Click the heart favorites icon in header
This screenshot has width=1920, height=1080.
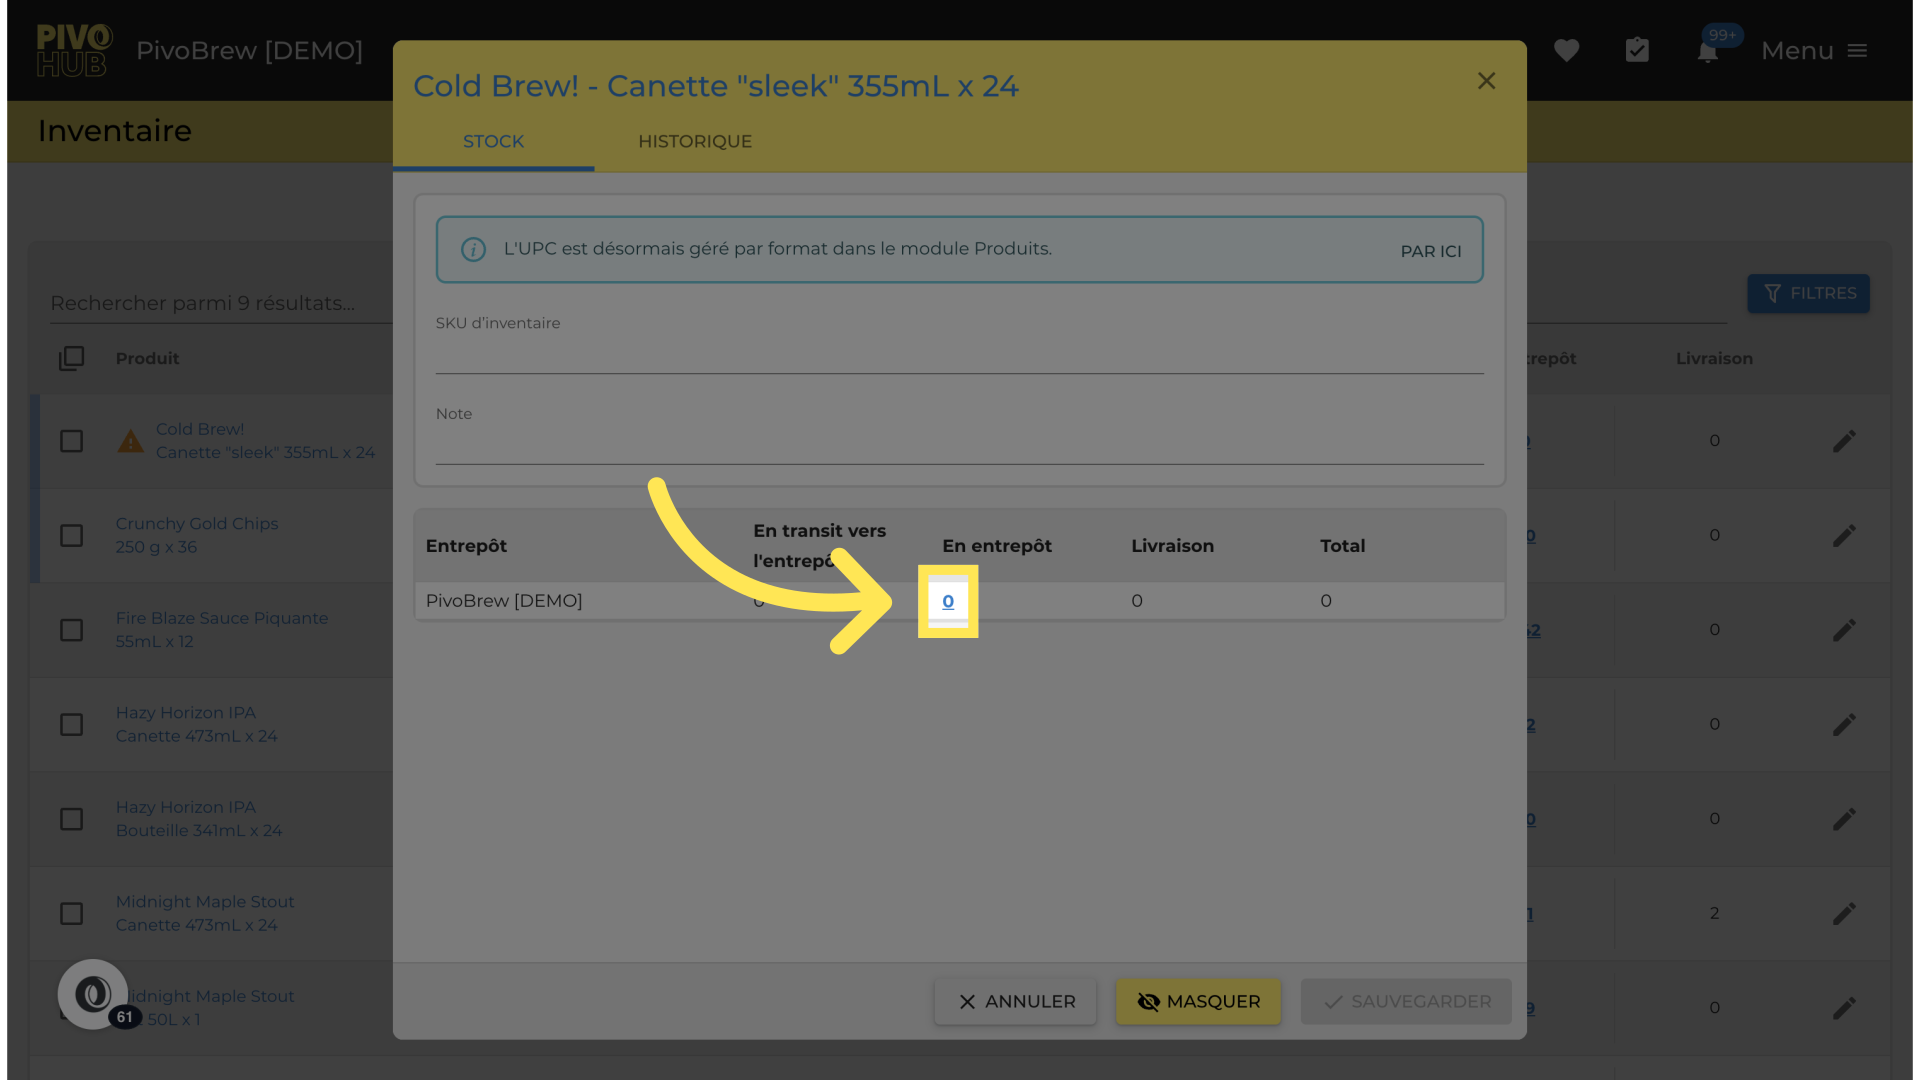click(1566, 50)
